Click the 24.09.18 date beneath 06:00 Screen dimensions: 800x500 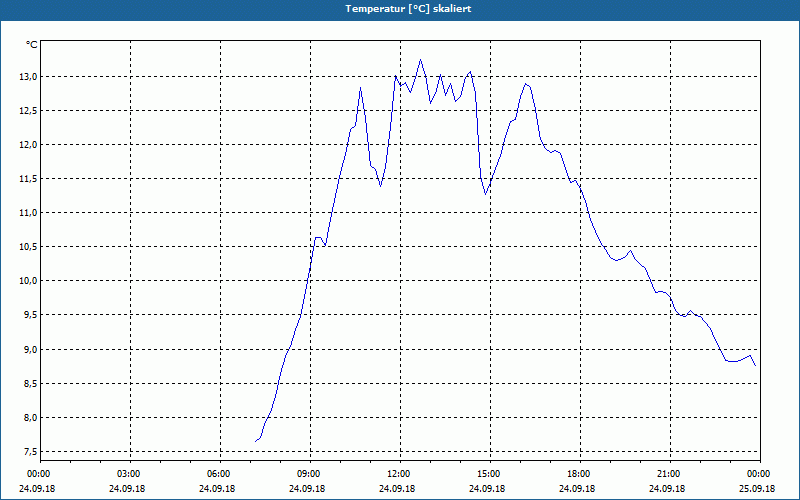tap(217, 489)
